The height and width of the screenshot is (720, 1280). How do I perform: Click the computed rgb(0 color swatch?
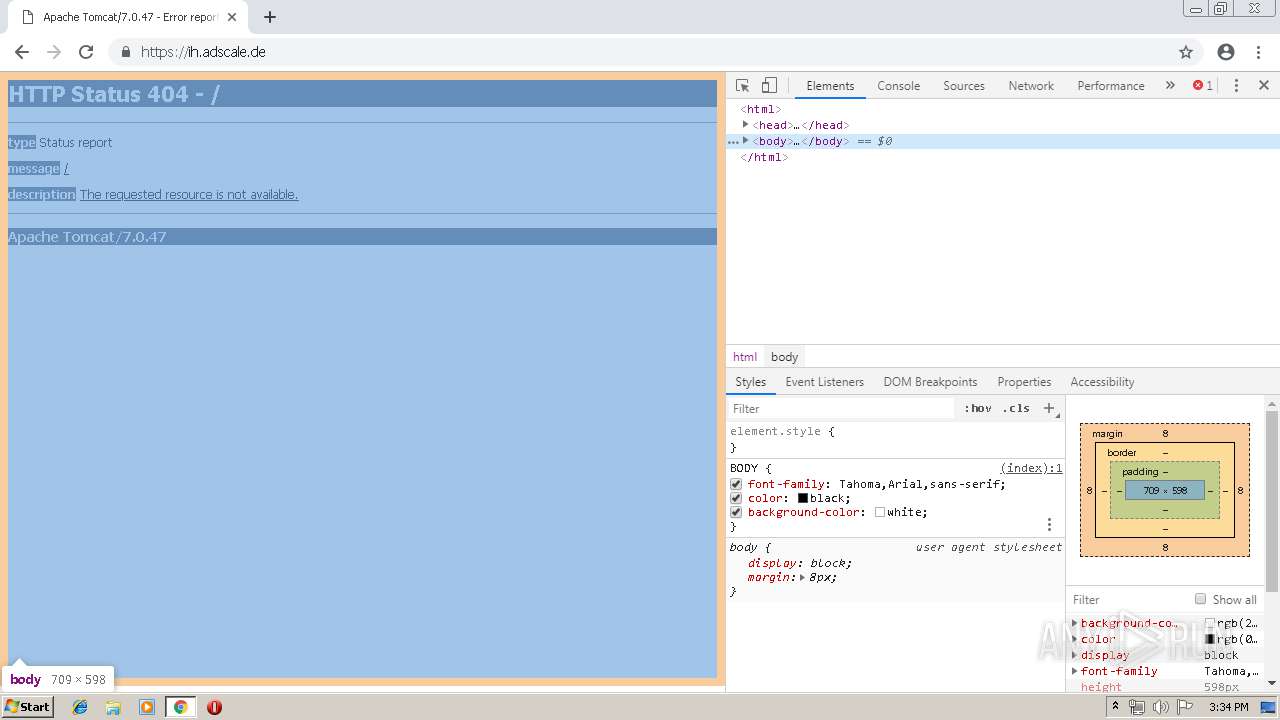[x=1210, y=639]
